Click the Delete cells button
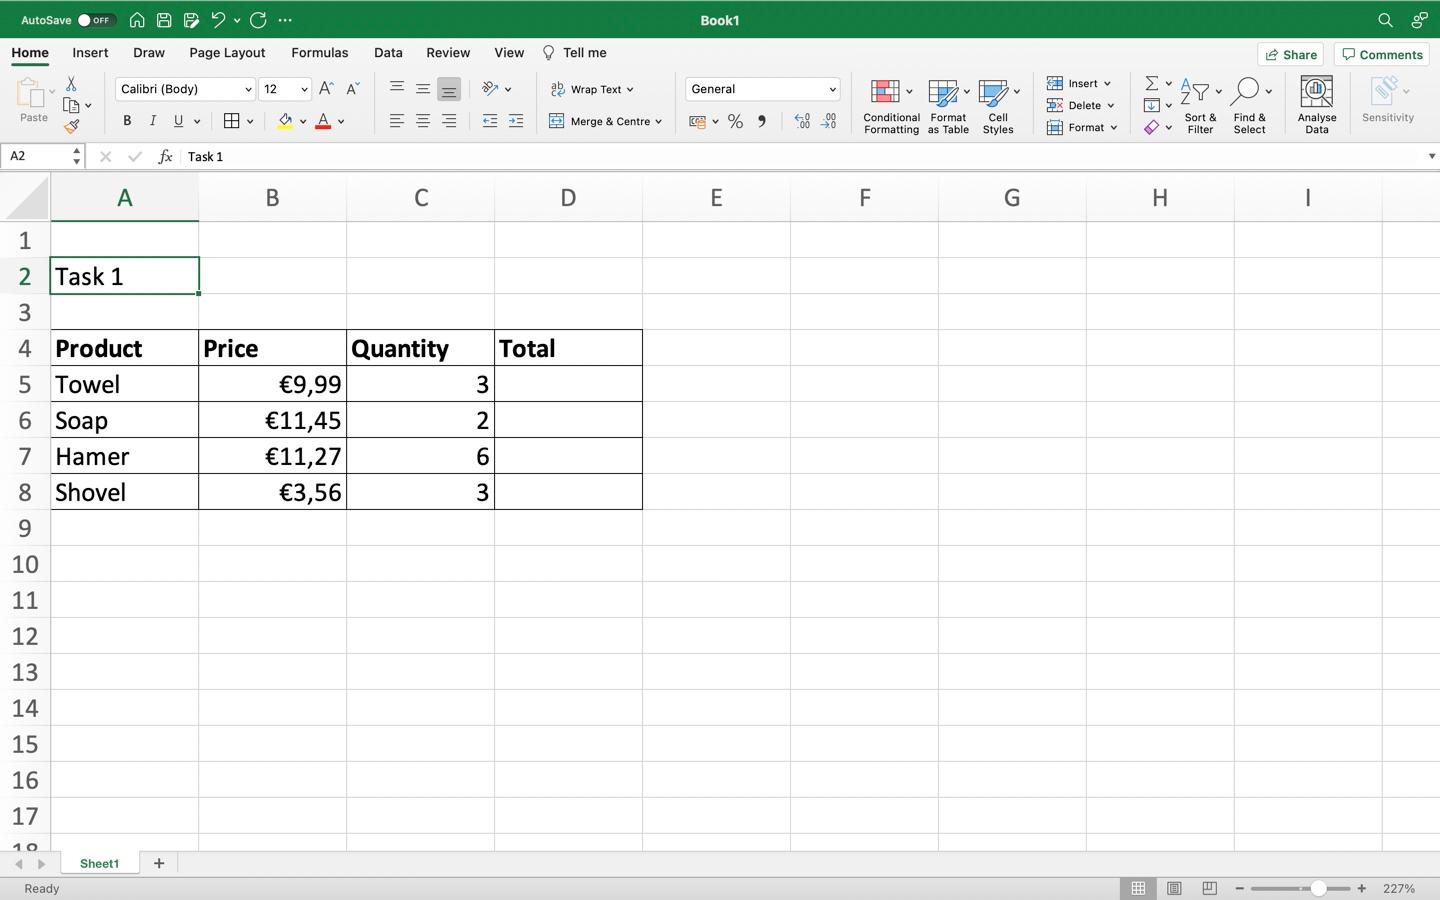 pos(1081,105)
